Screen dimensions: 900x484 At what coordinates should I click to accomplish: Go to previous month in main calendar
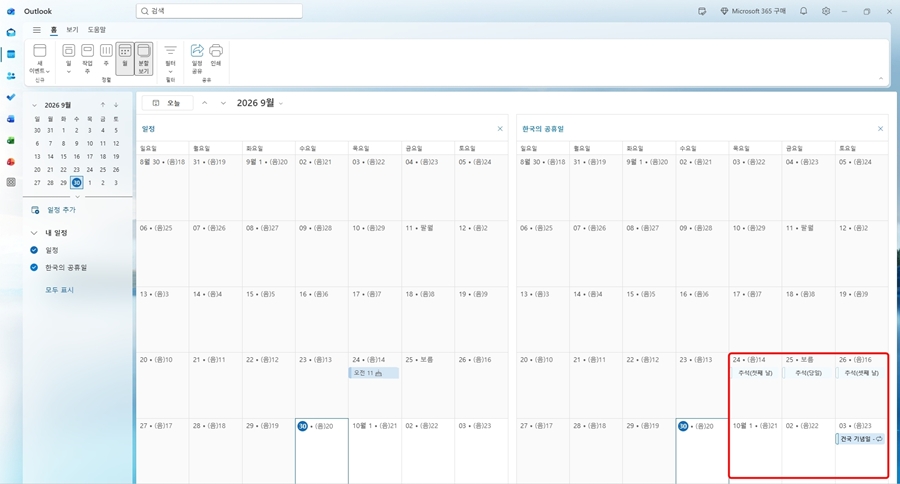[205, 103]
